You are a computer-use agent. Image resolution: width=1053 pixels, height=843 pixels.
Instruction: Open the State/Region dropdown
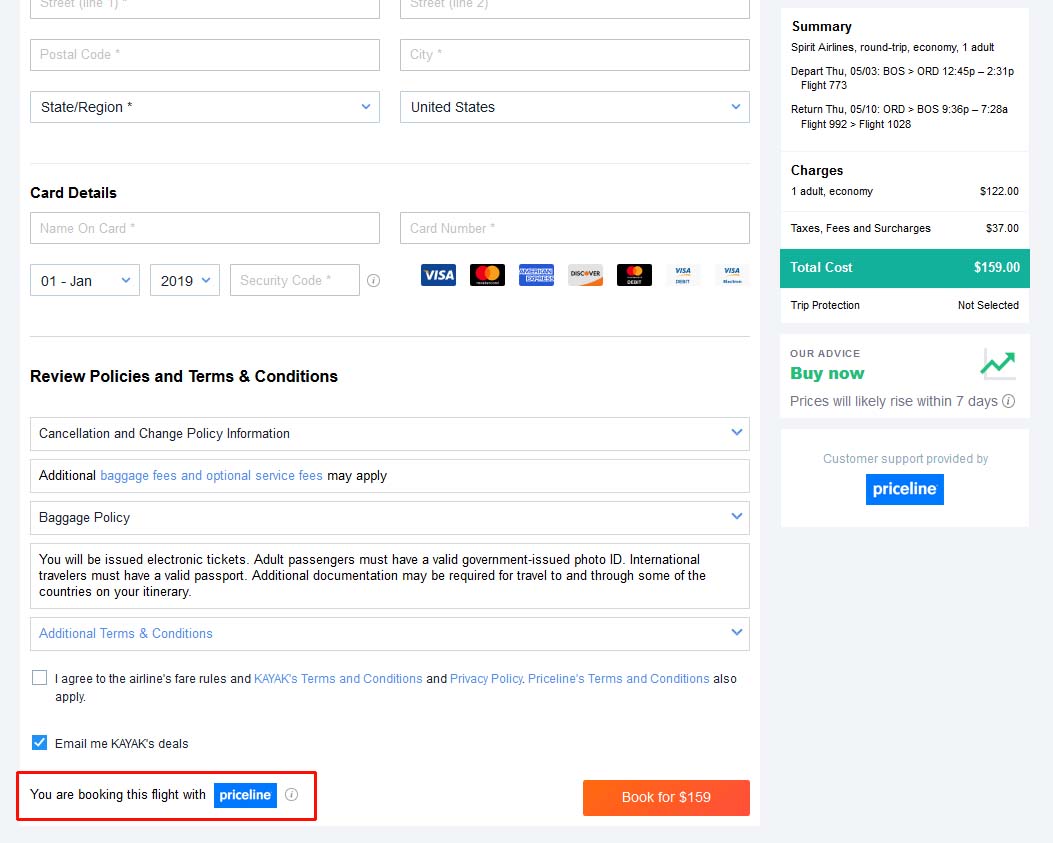click(x=205, y=107)
